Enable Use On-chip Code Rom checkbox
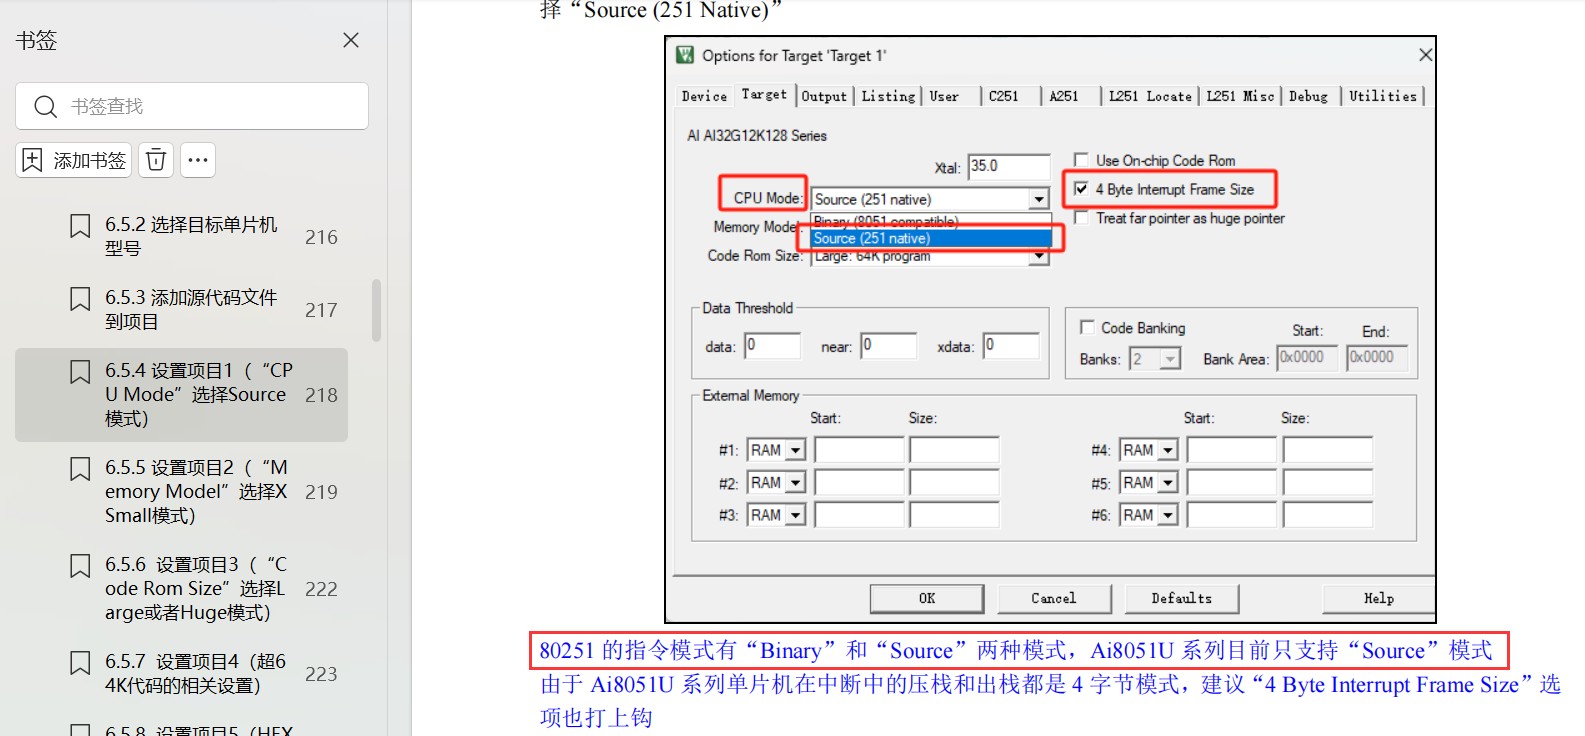This screenshot has height=736, width=1585. coord(1081,160)
